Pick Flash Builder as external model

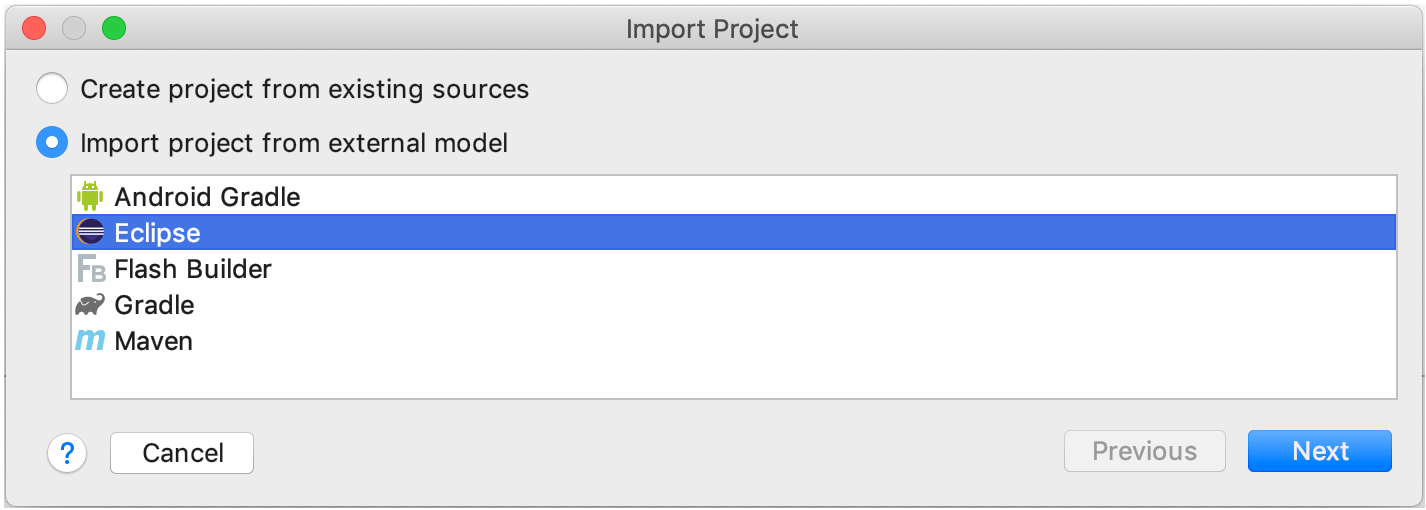pyautogui.click(x=734, y=269)
